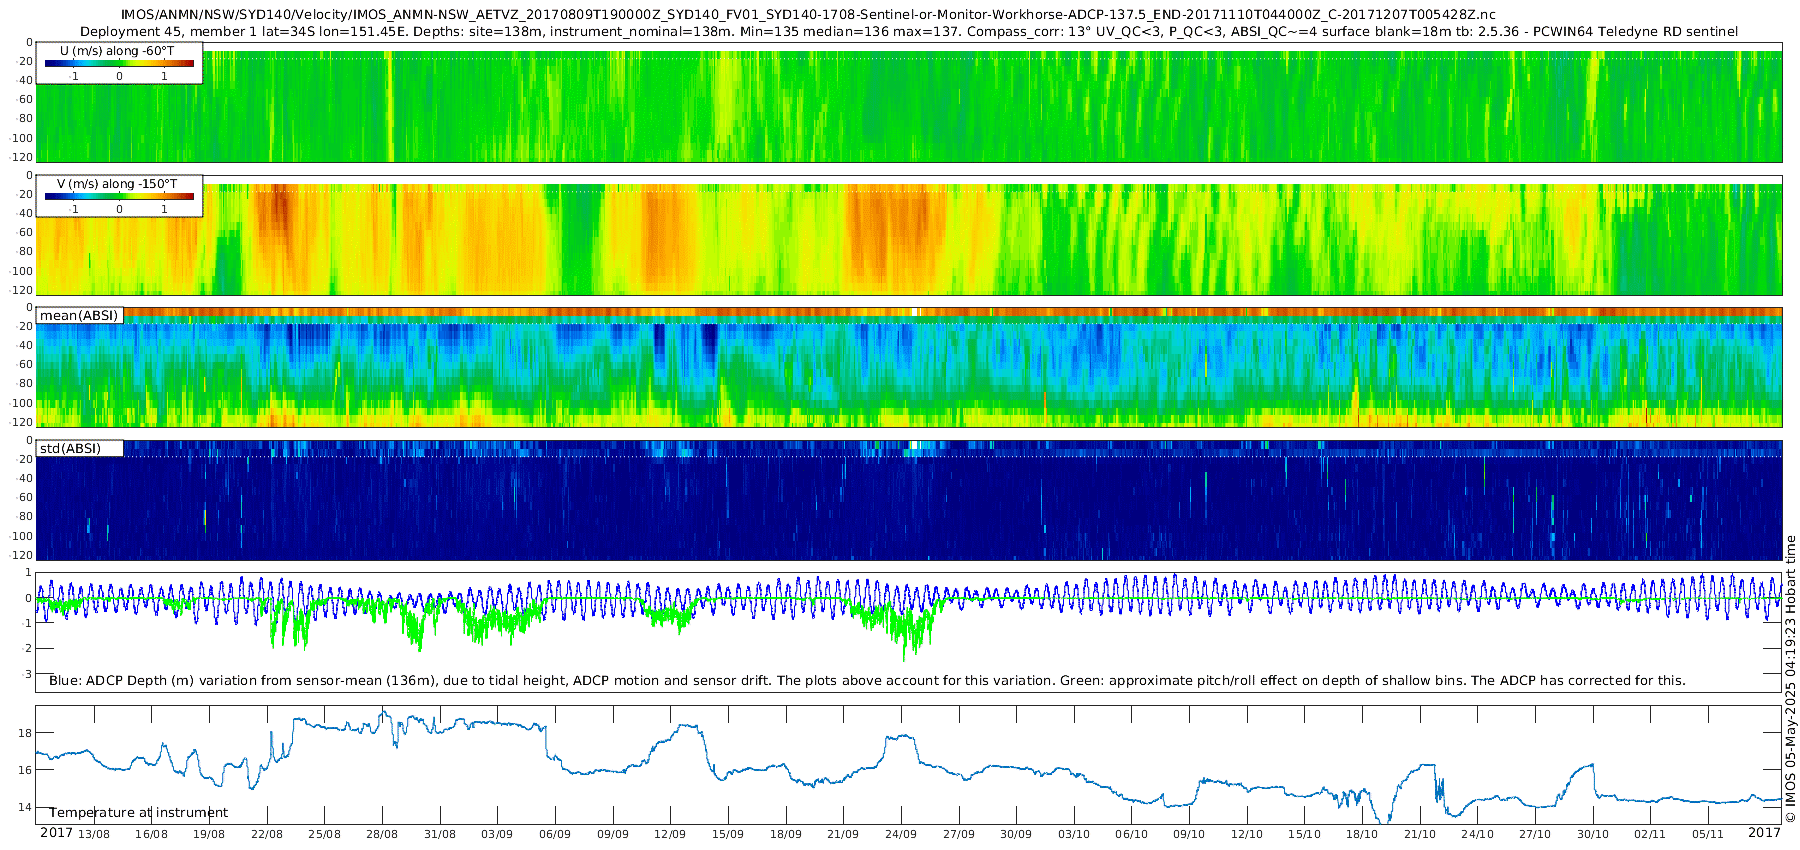Click the Deployment 45 metadata line
Viewport: 1800px width, 850px height.
click(x=908, y=32)
